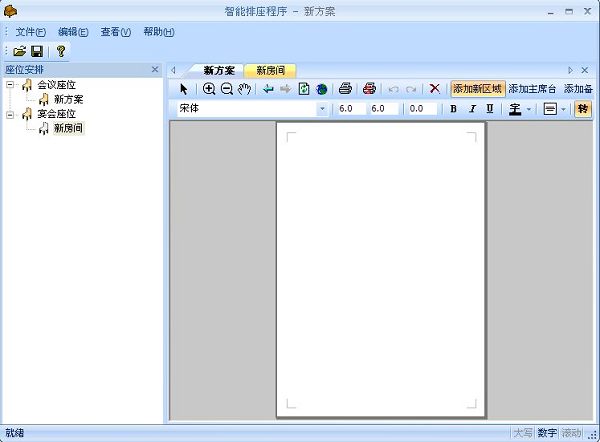Select 新方案 in the tree
600x442 pixels.
tap(68, 99)
